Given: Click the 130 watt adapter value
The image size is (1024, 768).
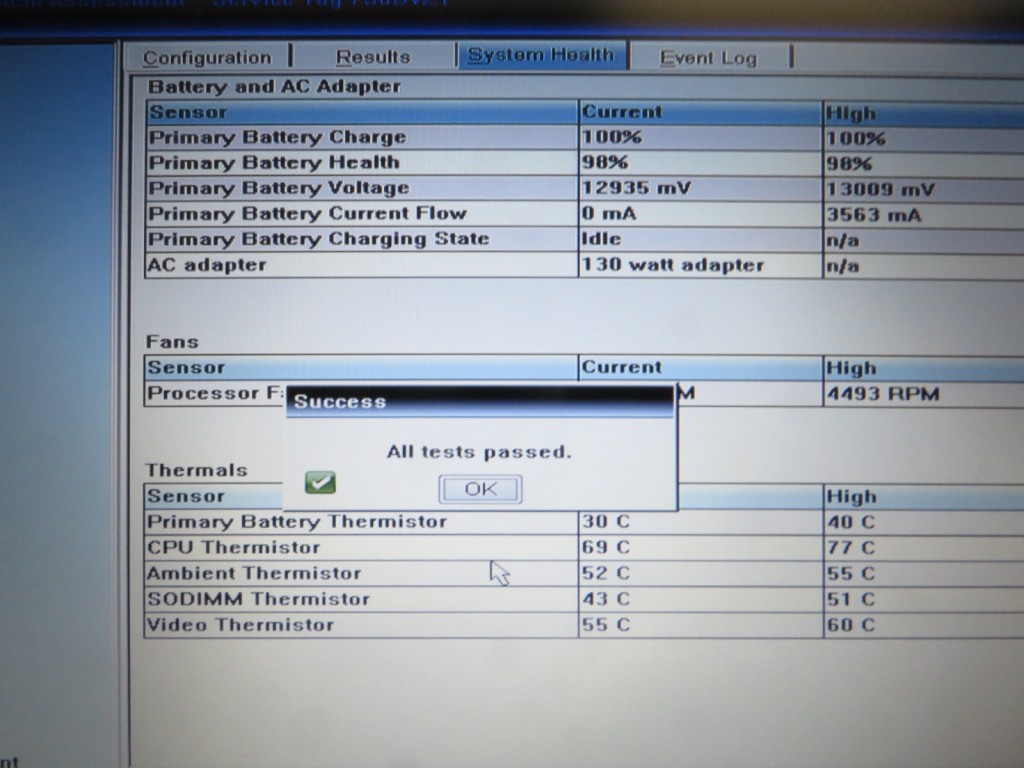Looking at the screenshot, I should coord(672,265).
